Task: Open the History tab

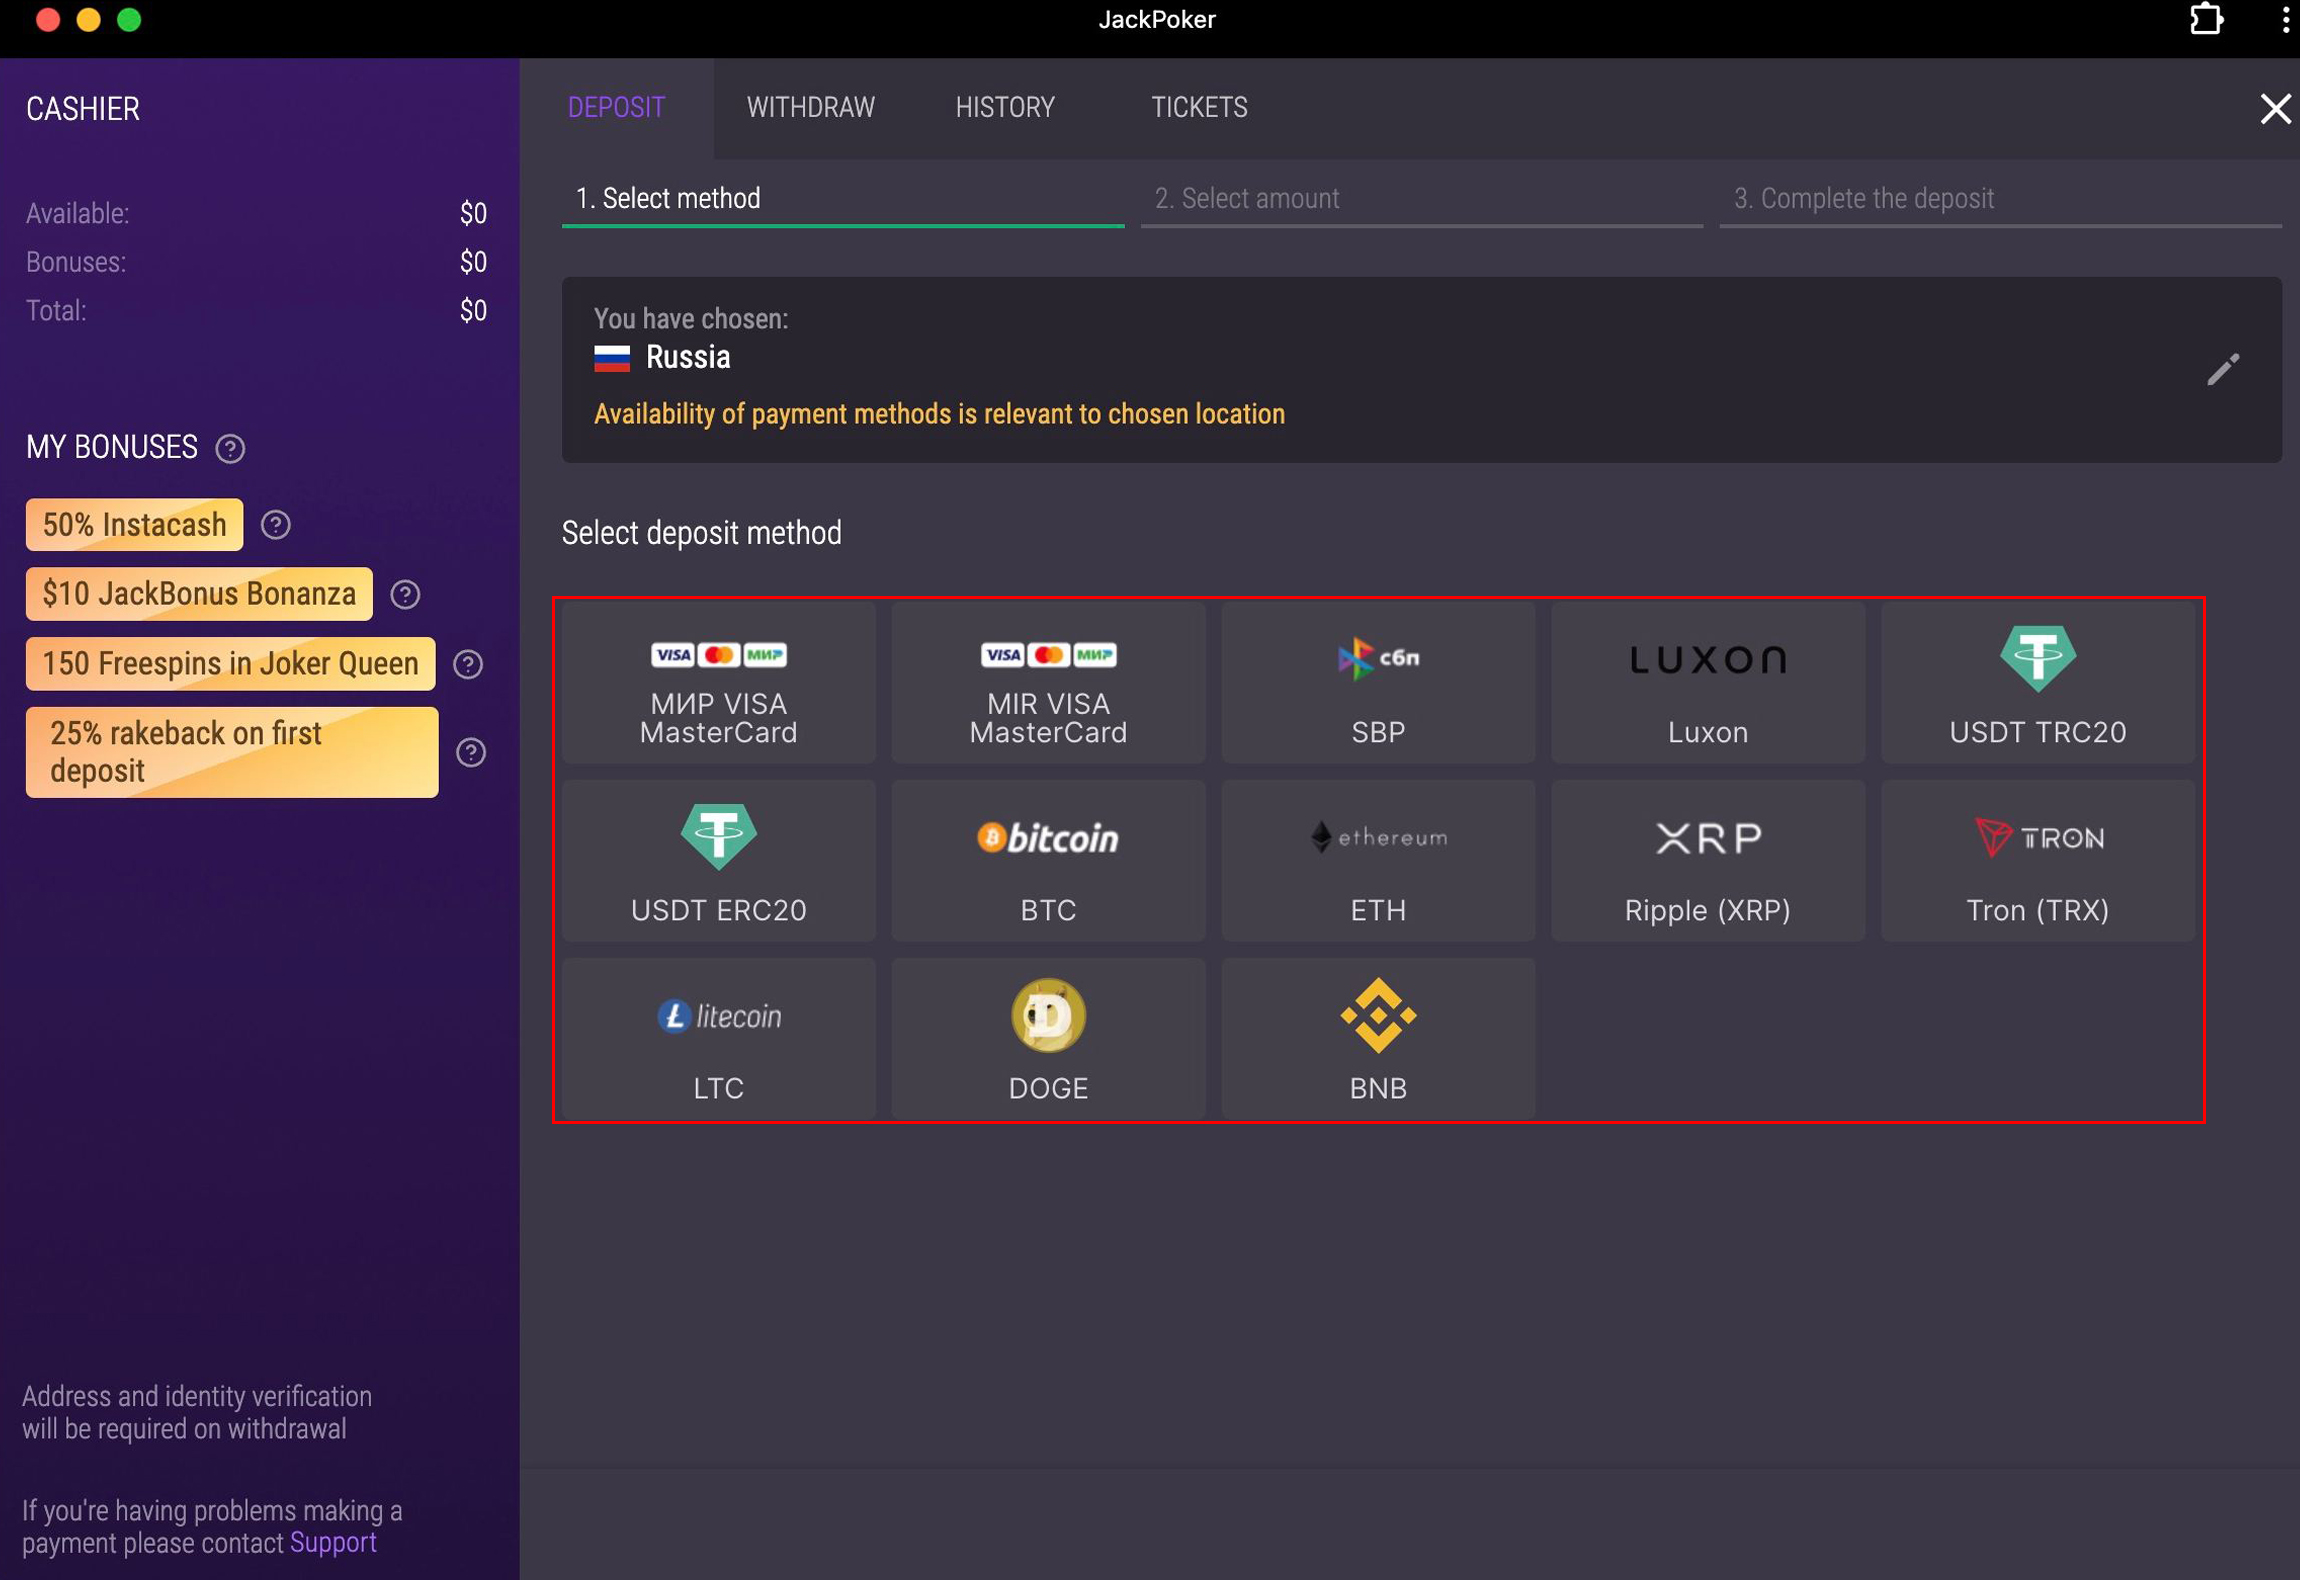Action: coord(1004,107)
